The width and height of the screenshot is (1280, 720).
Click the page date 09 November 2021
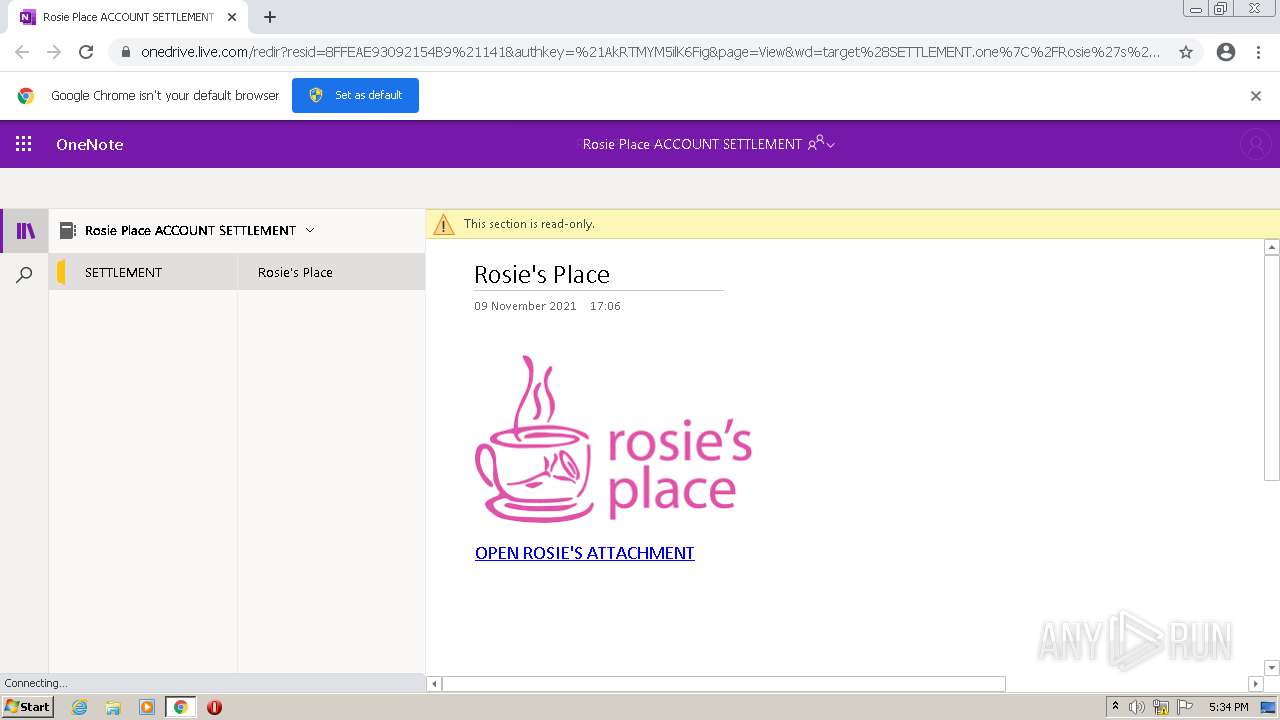[x=525, y=306]
